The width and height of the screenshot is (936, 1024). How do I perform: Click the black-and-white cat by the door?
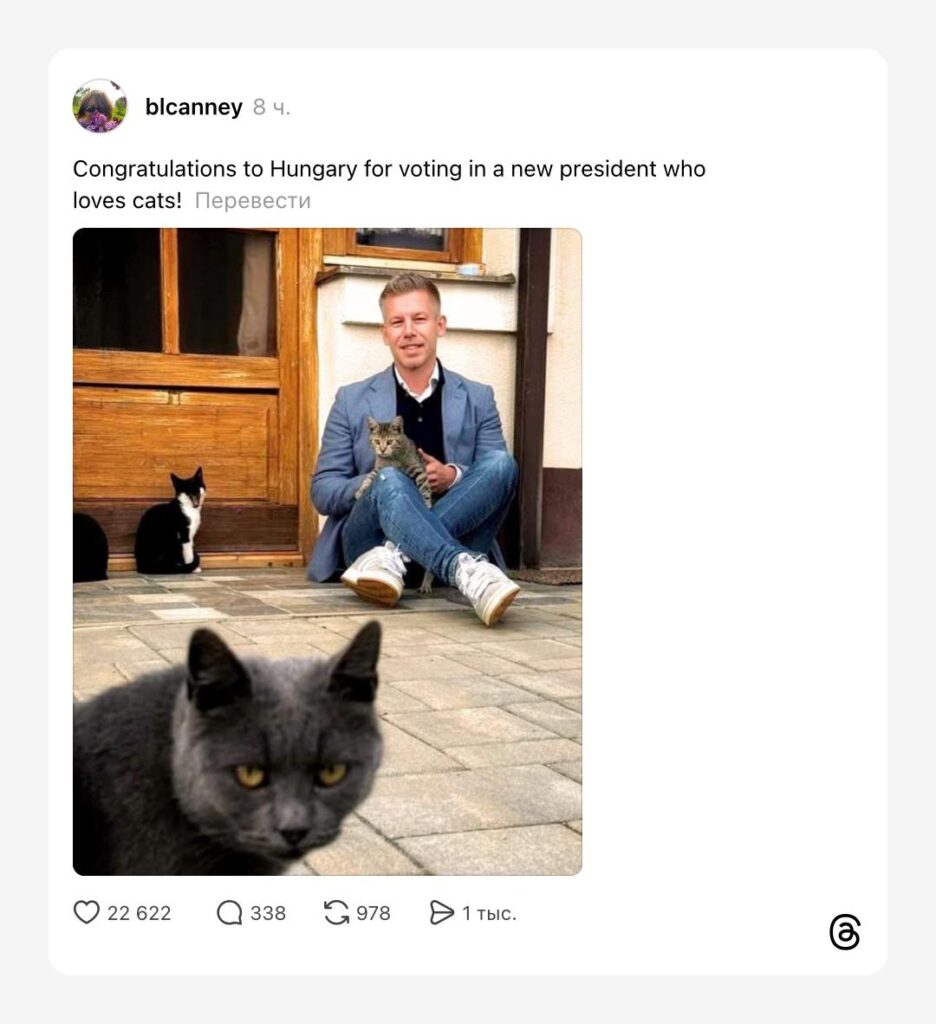(x=170, y=522)
